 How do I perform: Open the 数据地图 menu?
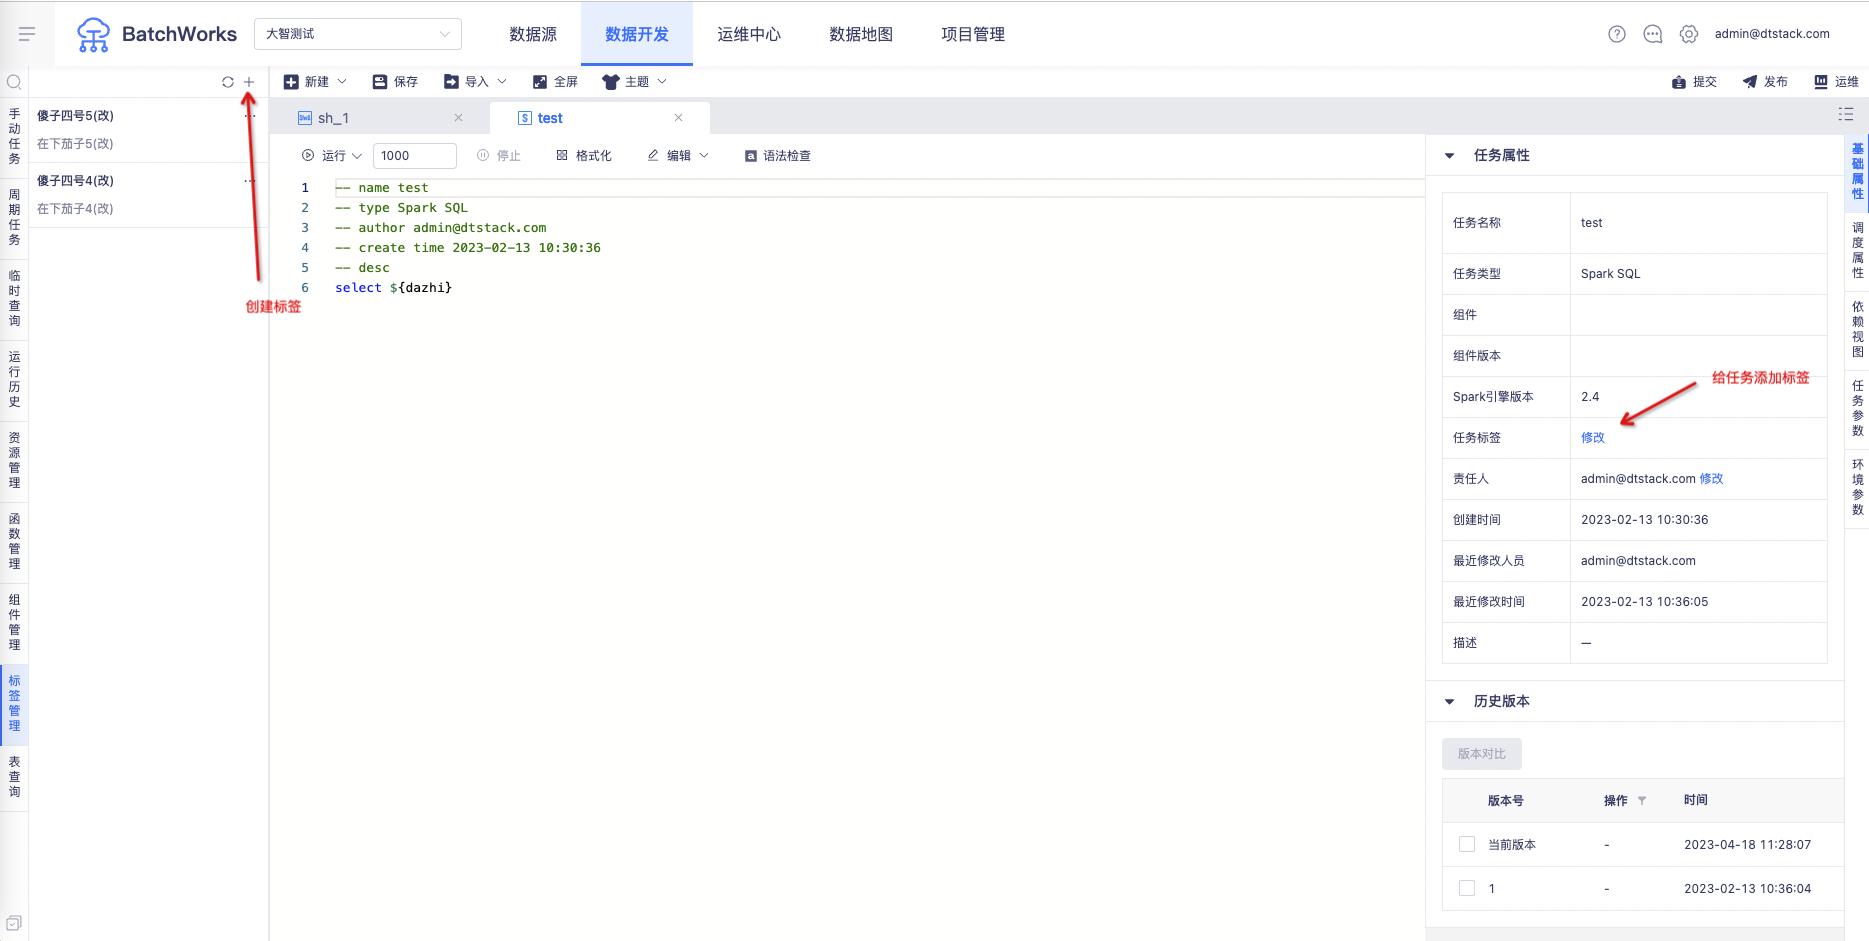861,34
